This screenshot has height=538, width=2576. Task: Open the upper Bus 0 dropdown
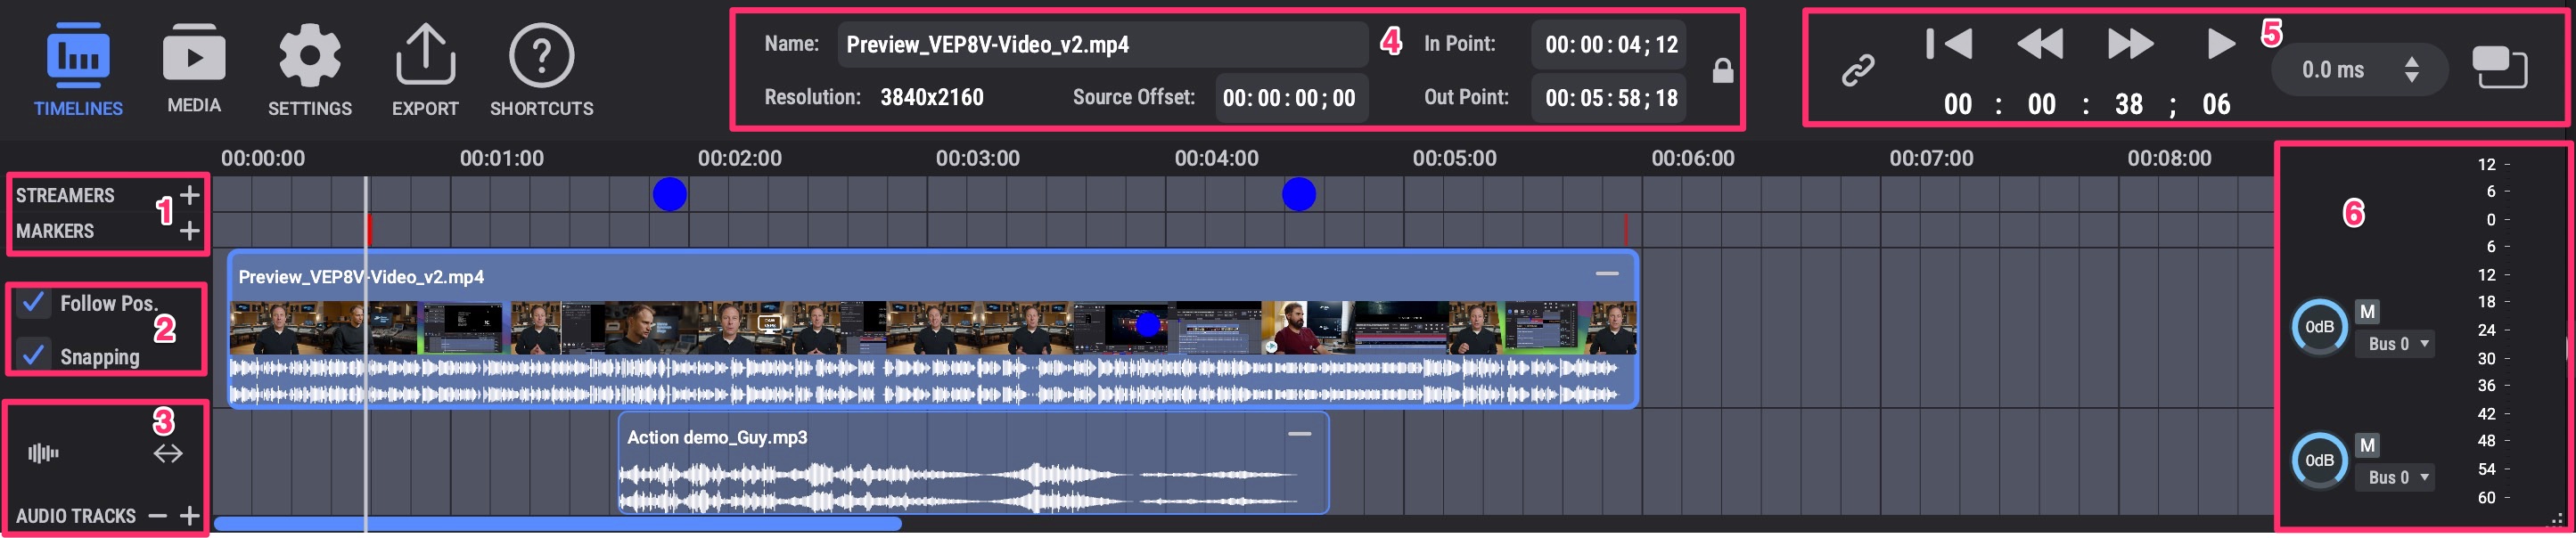(2396, 344)
